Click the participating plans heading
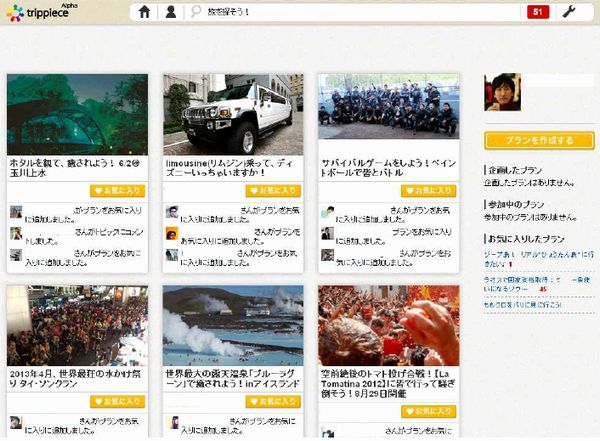The width and height of the screenshot is (600, 441). click(515, 204)
